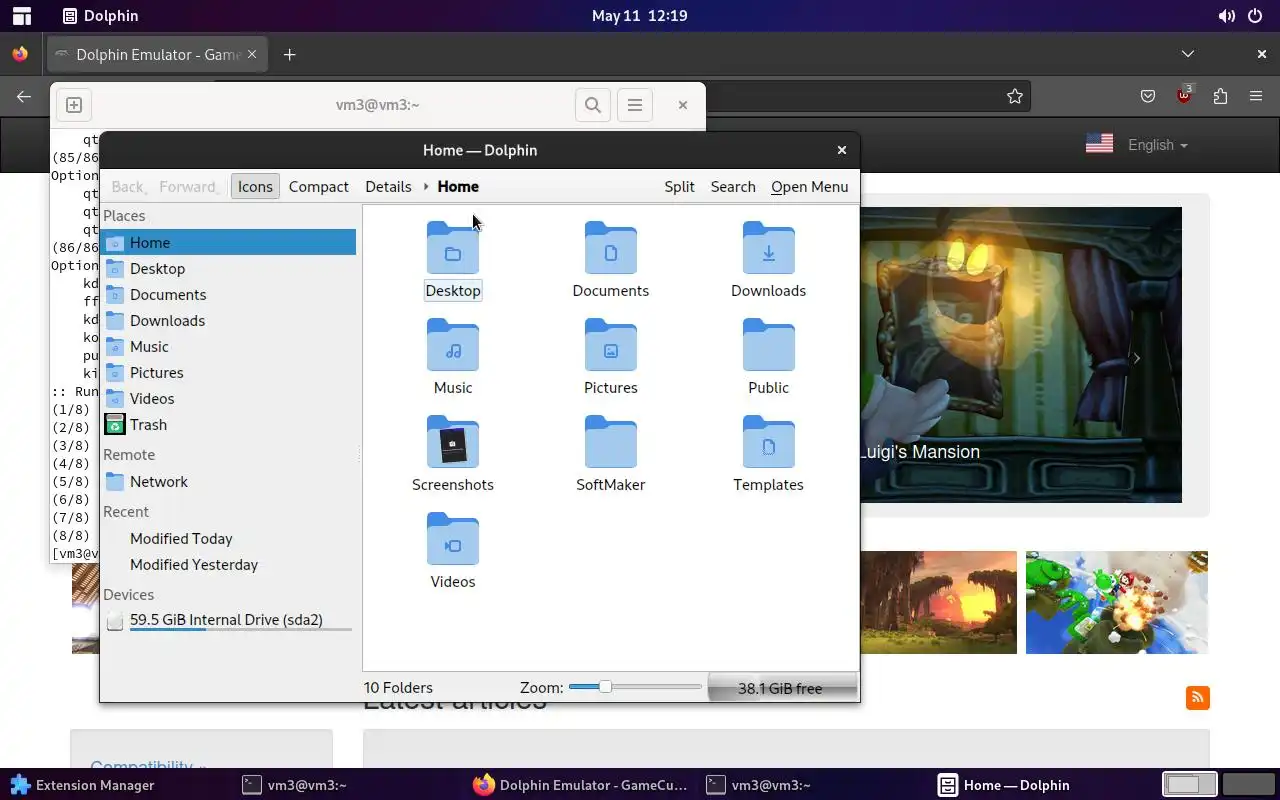Click the terminal search icon
Viewport: 1280px width, 800px height.
point(593,104)
